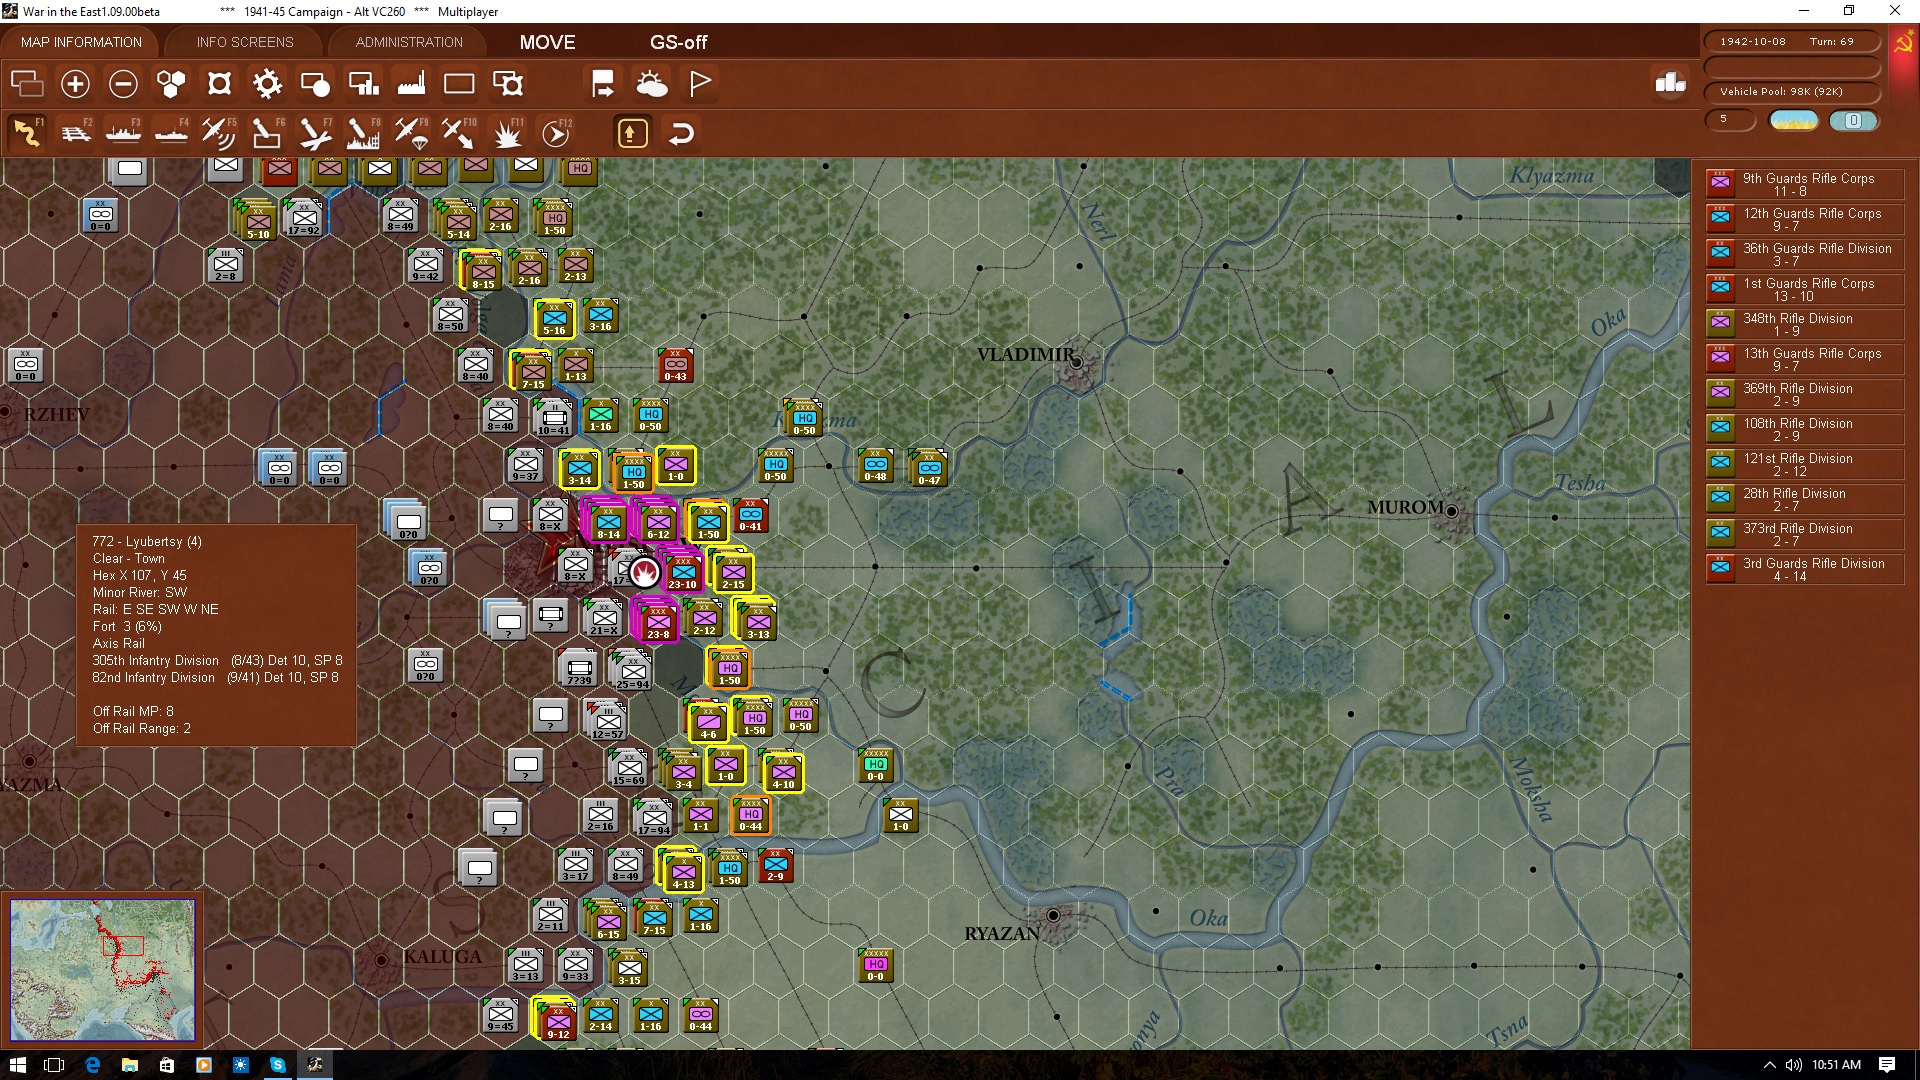Click the bar chart icon at top right
The width and height of the screenshot is (1920, 1080).
pos(1670,84)
